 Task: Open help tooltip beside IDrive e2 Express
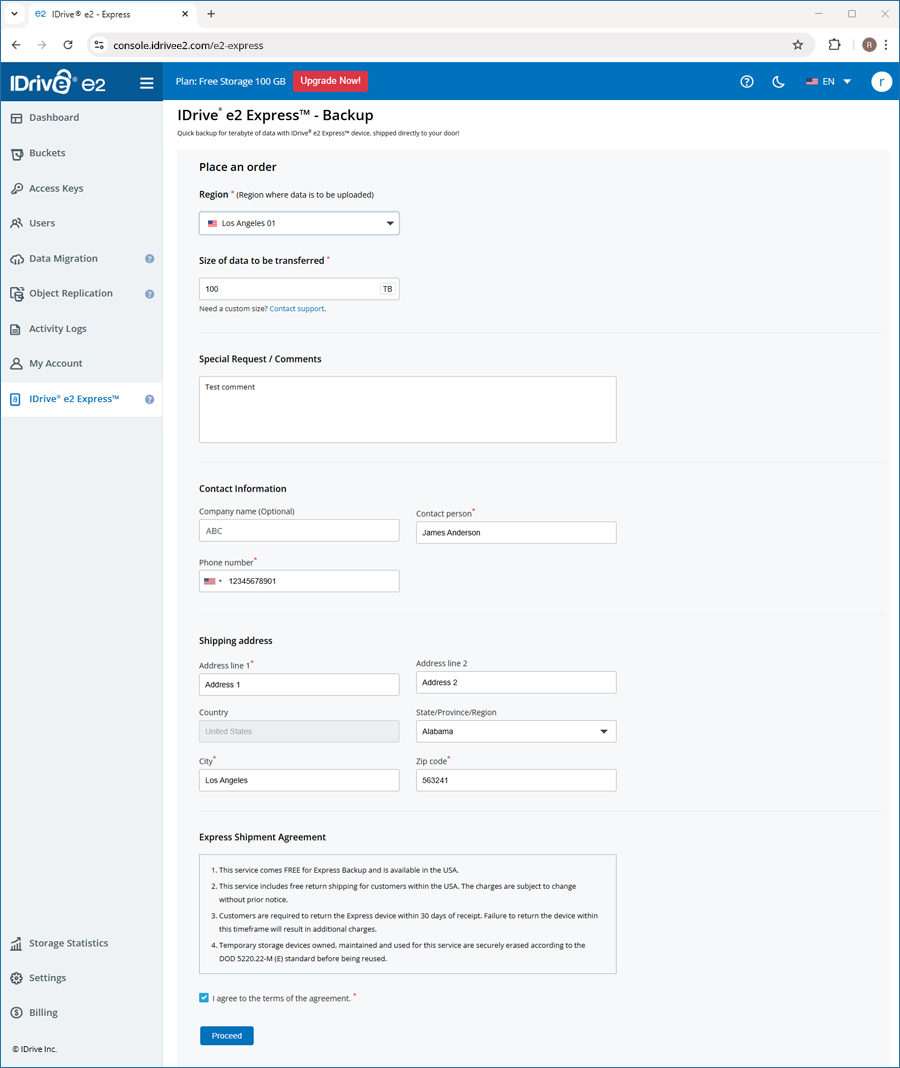coord(149,400)
